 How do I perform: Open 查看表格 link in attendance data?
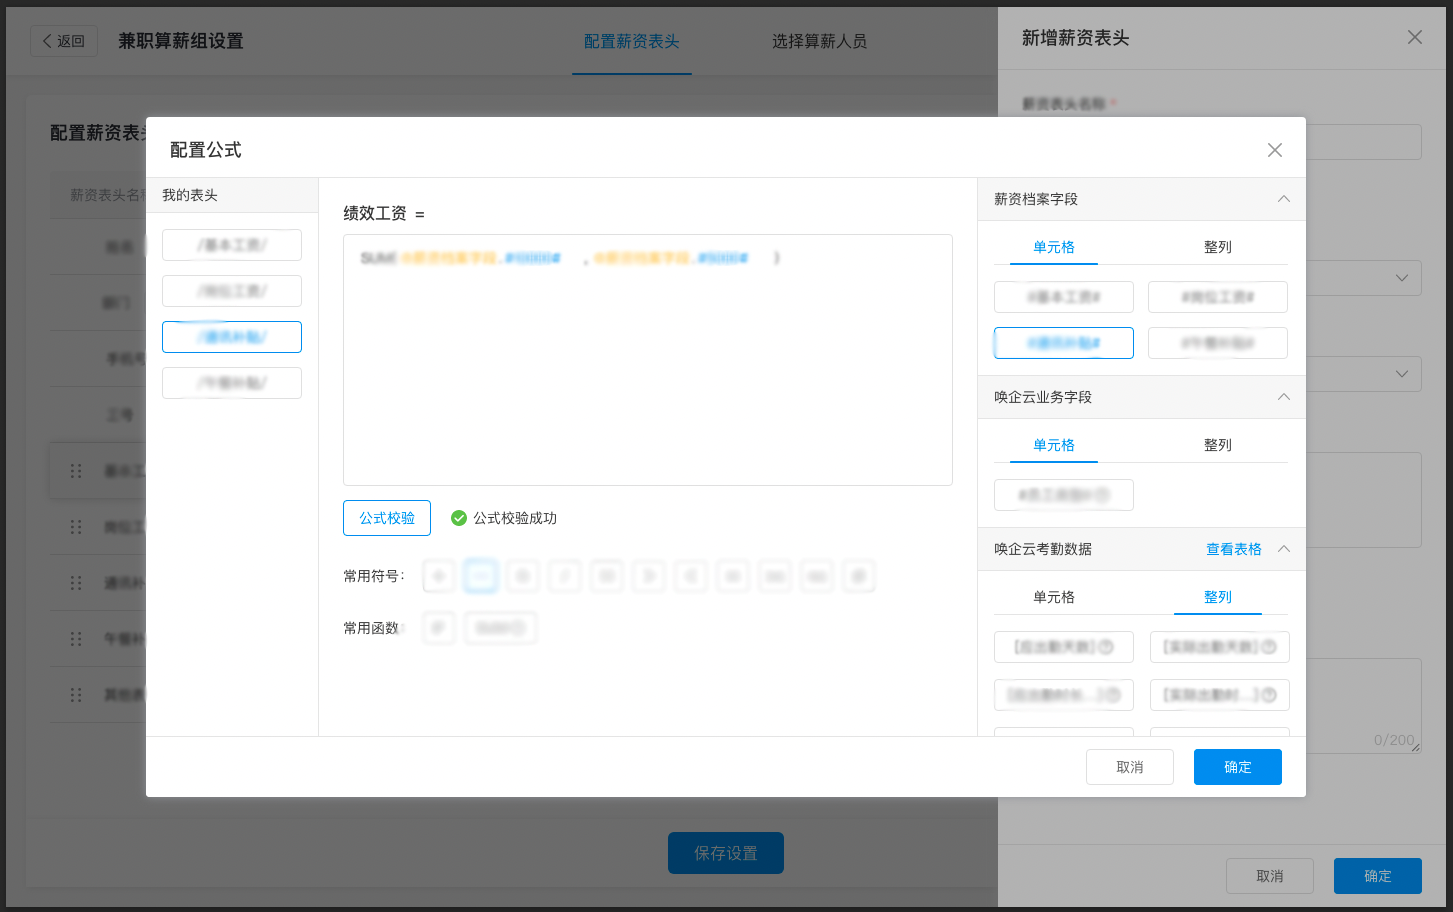pos(1233,549)
